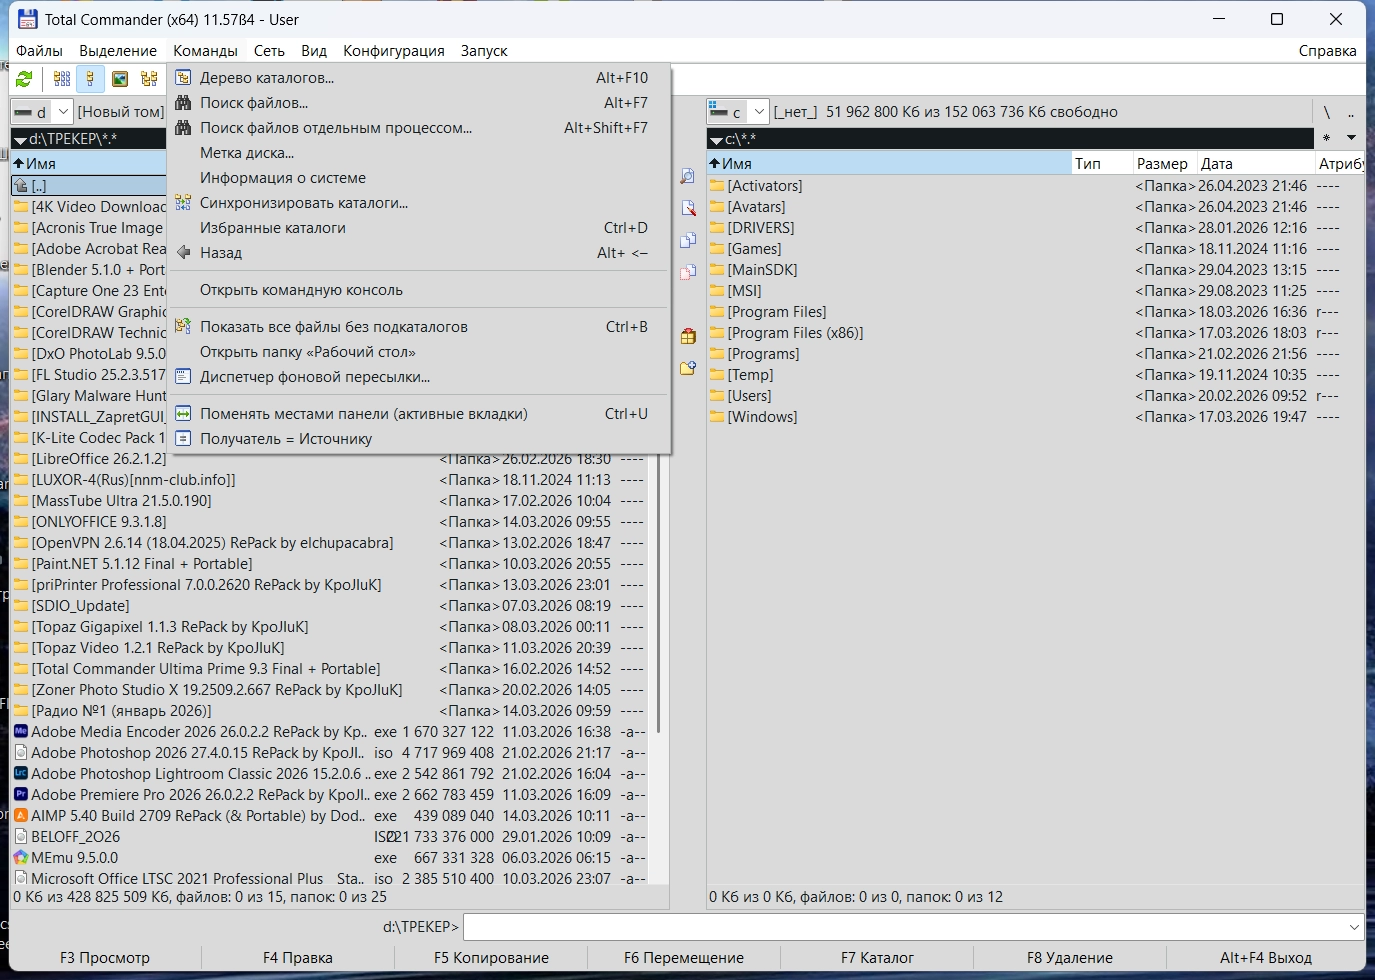The image size is (1375, 980).
Task: Click the F6 Перемещение button
Action: (x=684, y=957)
